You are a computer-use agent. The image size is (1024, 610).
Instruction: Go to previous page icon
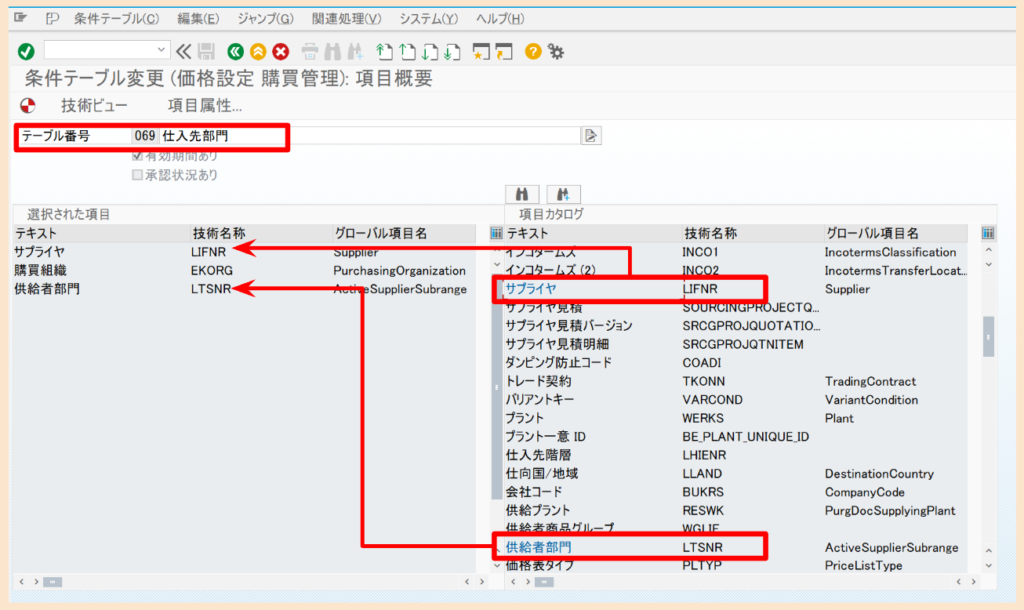[x=407, y=51]
